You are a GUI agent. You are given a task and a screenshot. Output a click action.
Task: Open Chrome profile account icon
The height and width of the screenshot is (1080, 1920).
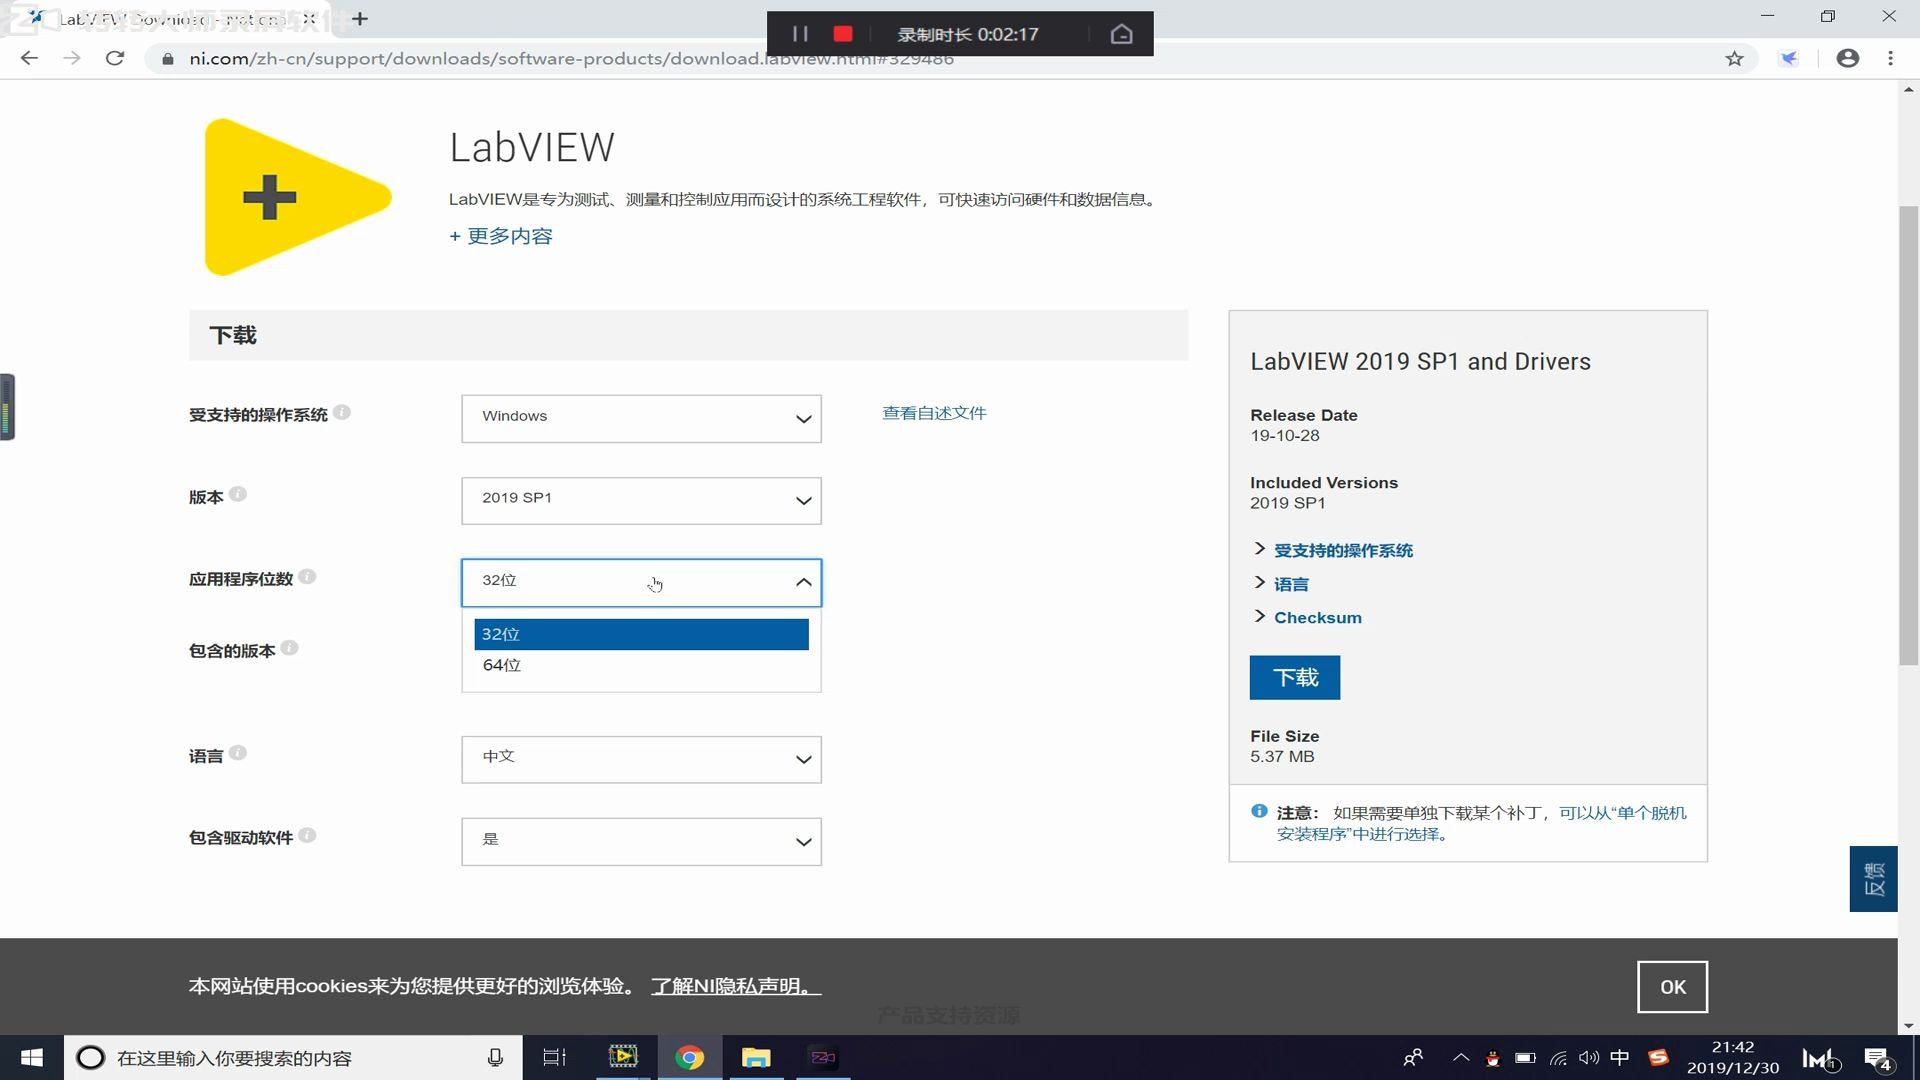pyautogui.click(x=1847, y=59)
